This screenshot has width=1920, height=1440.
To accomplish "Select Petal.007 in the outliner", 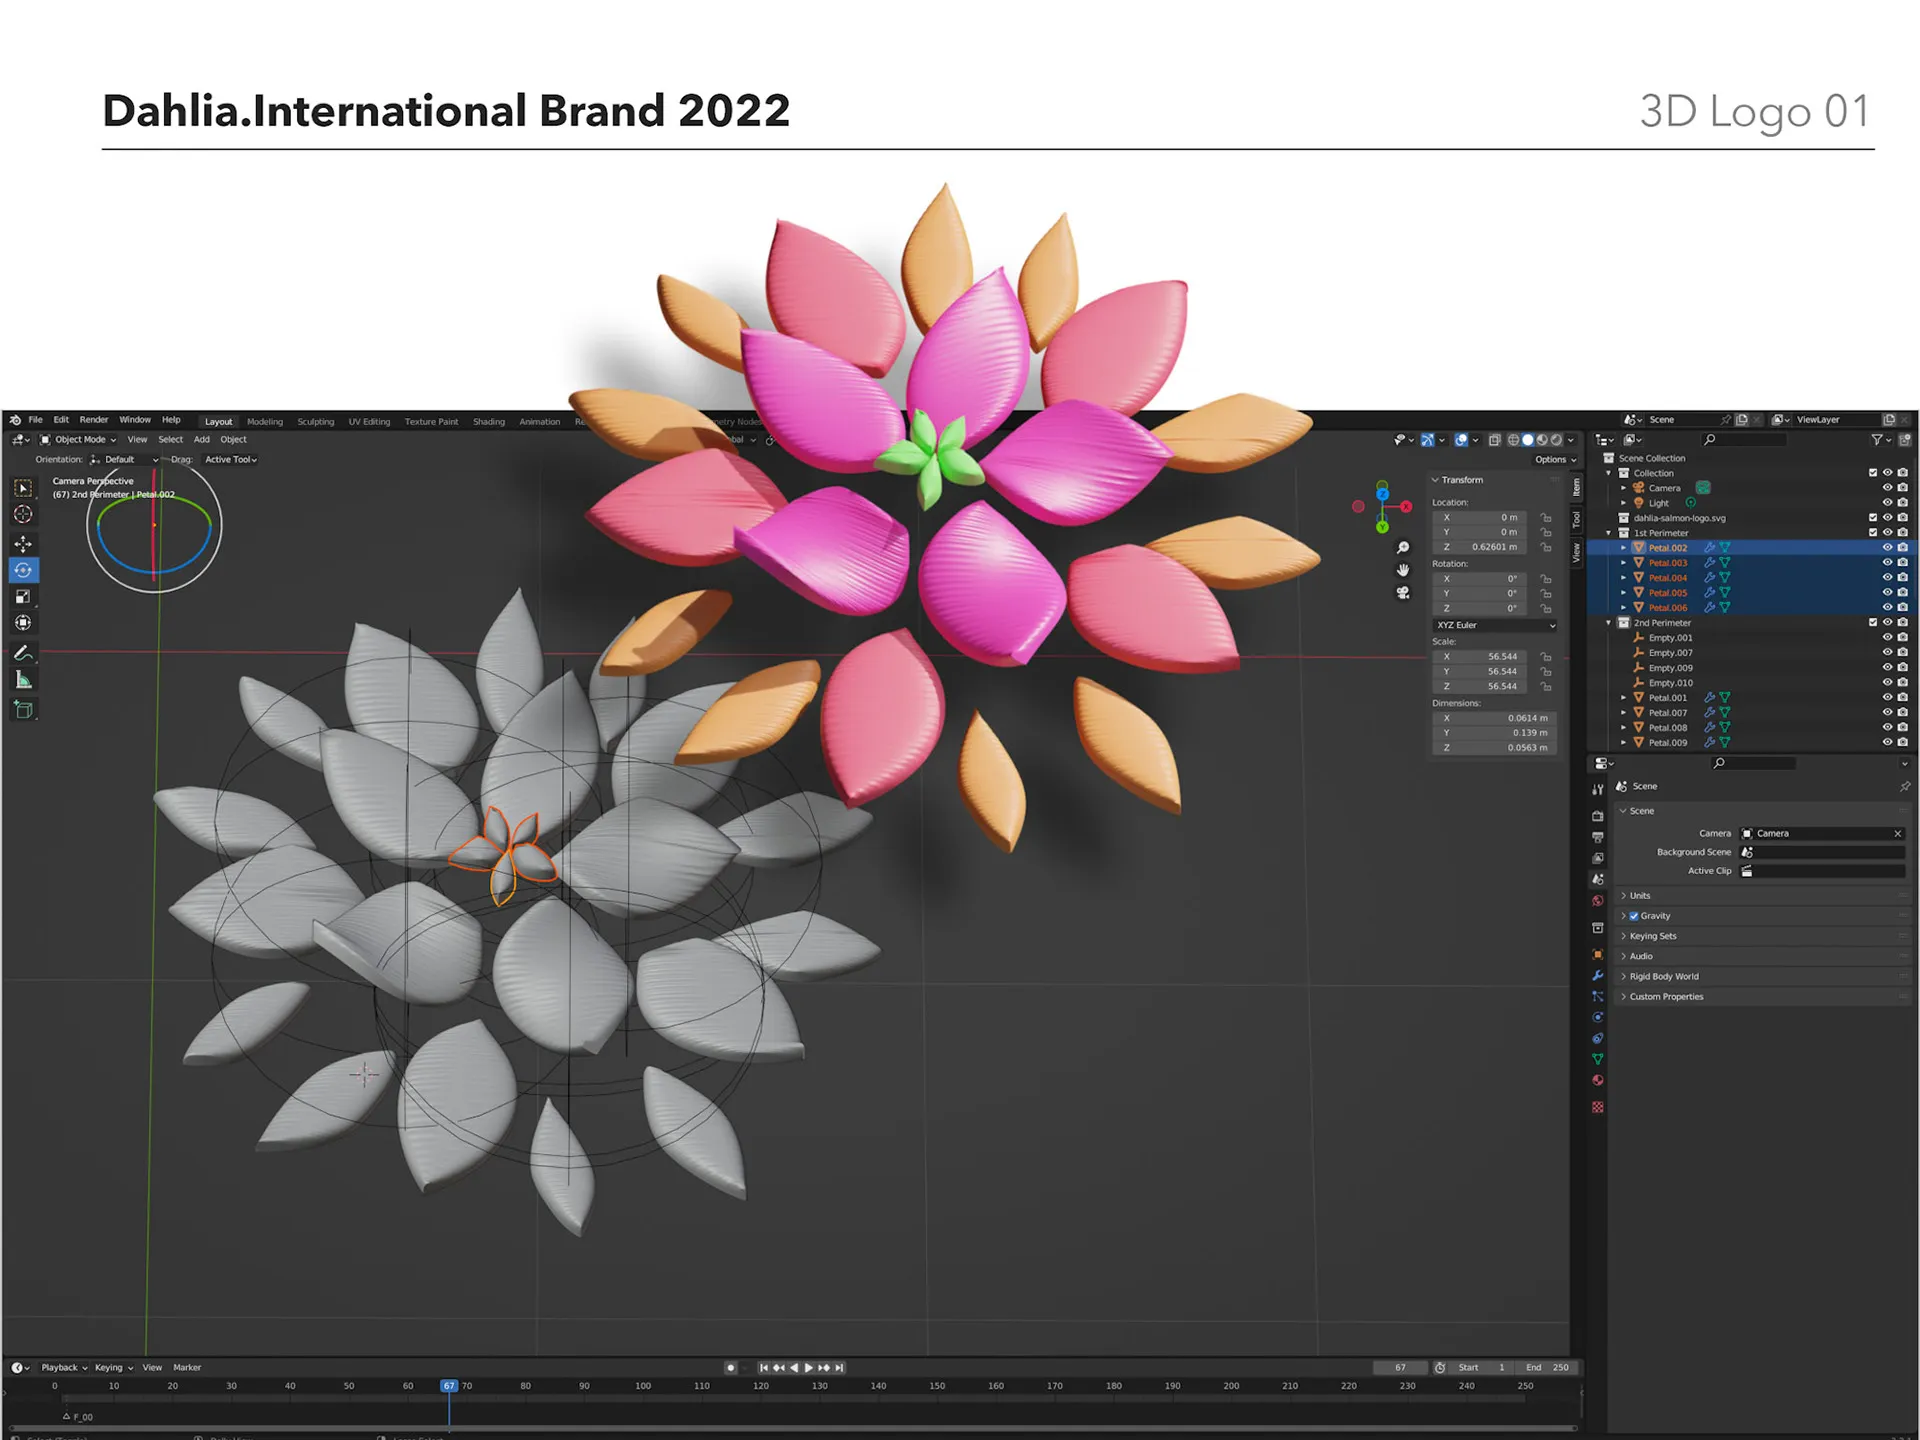I will click(x=1667, y=713).
